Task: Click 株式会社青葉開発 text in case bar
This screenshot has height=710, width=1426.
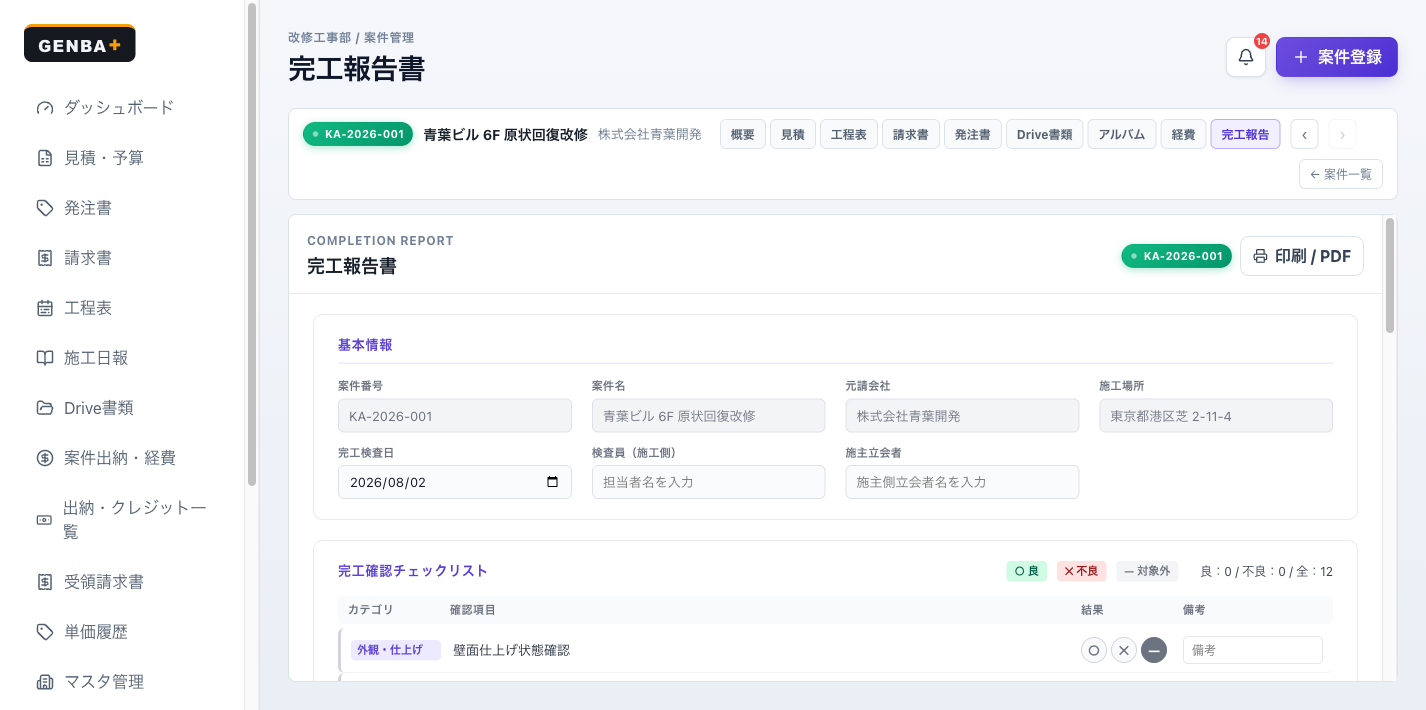Action: click(x=650, y=134)
